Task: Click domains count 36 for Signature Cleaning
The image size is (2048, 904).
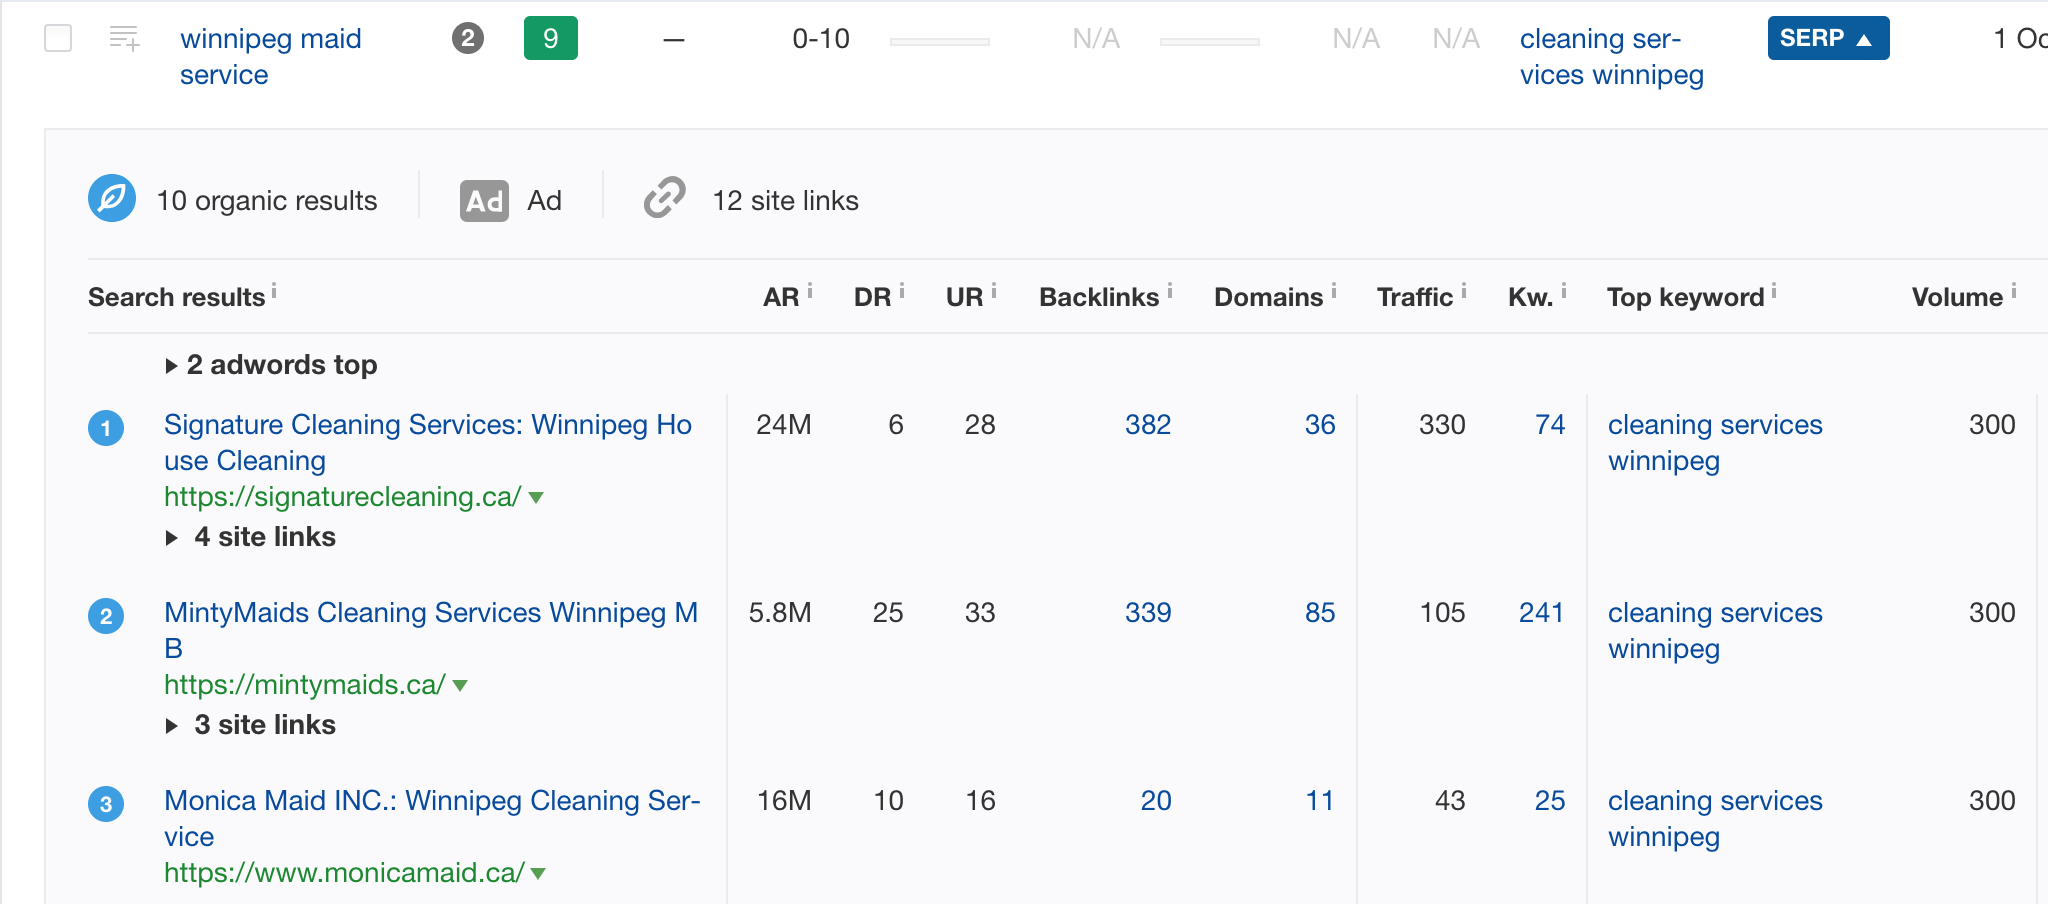Action: 1320,425
